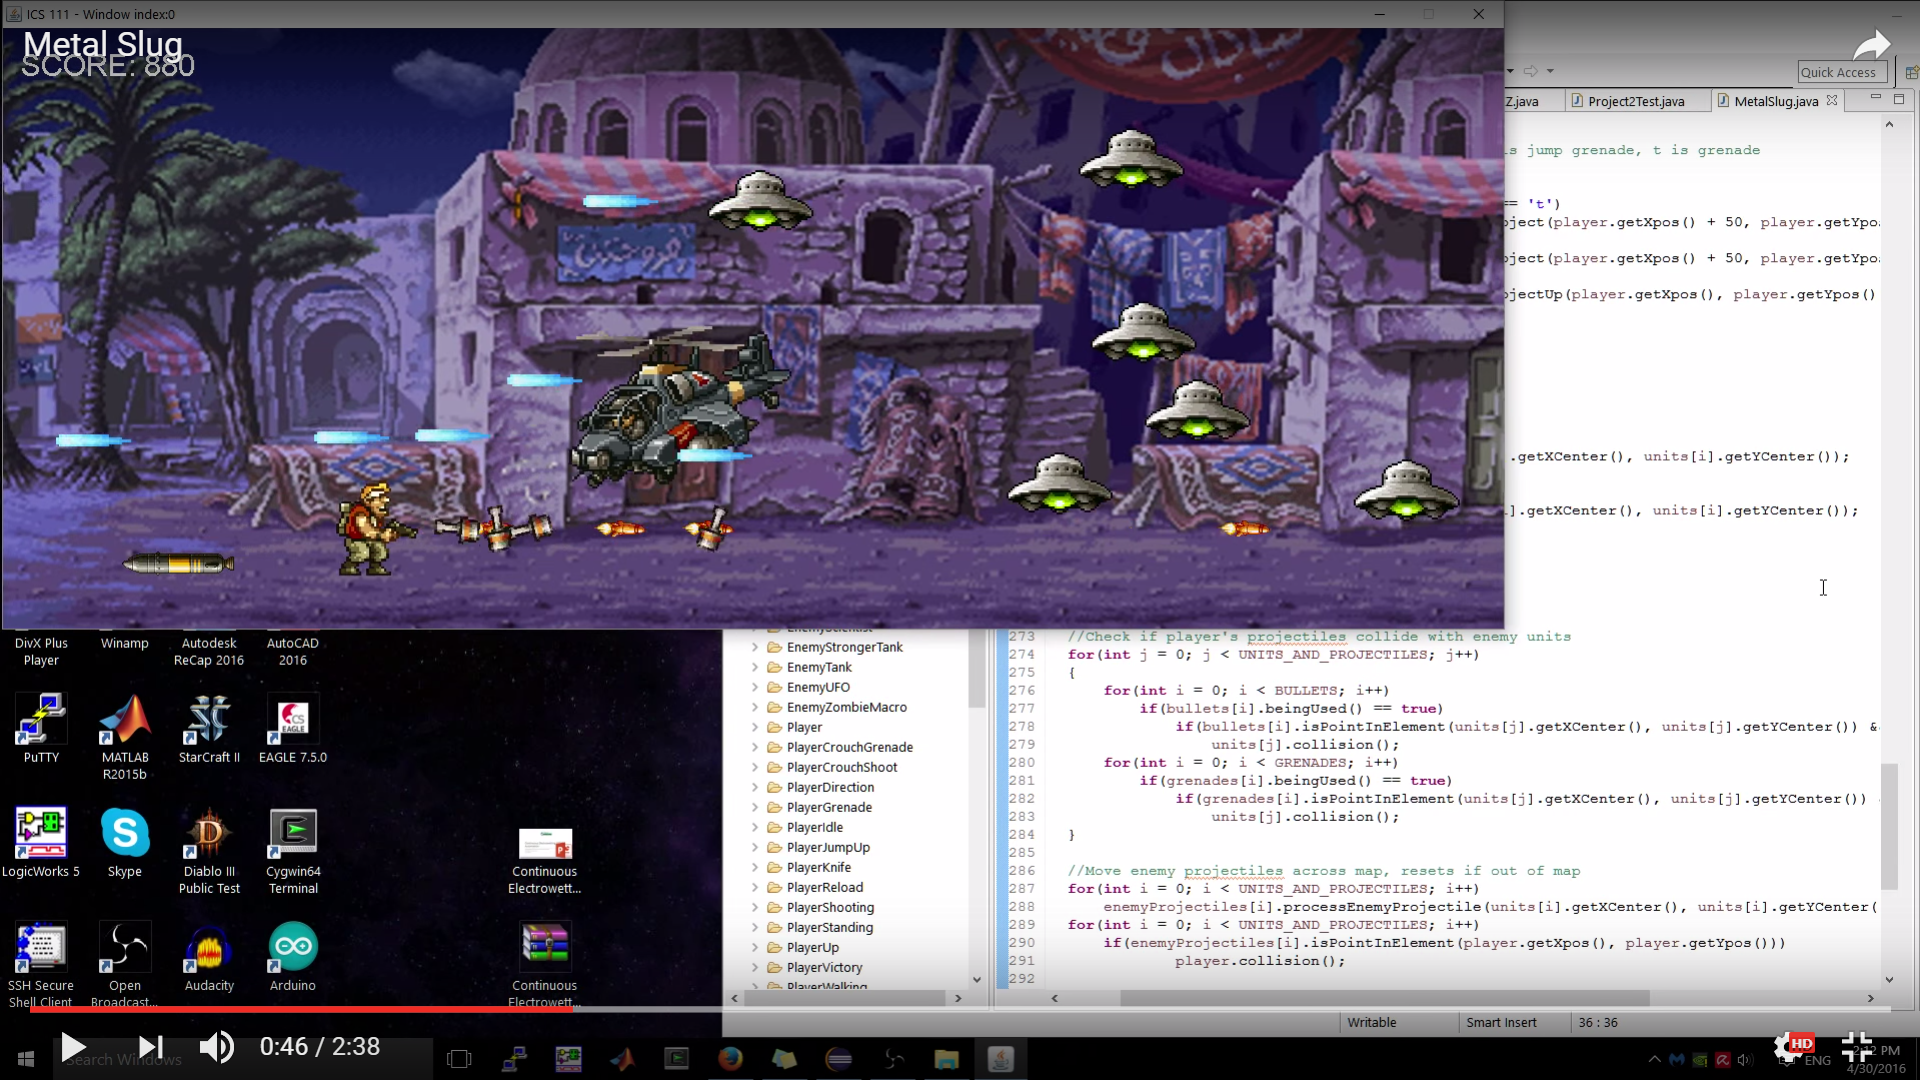Open the StarCraft II desktop icon
Image resolution: width=1920 pixels, height=1080 pixels.
click(x=209, y=720)
